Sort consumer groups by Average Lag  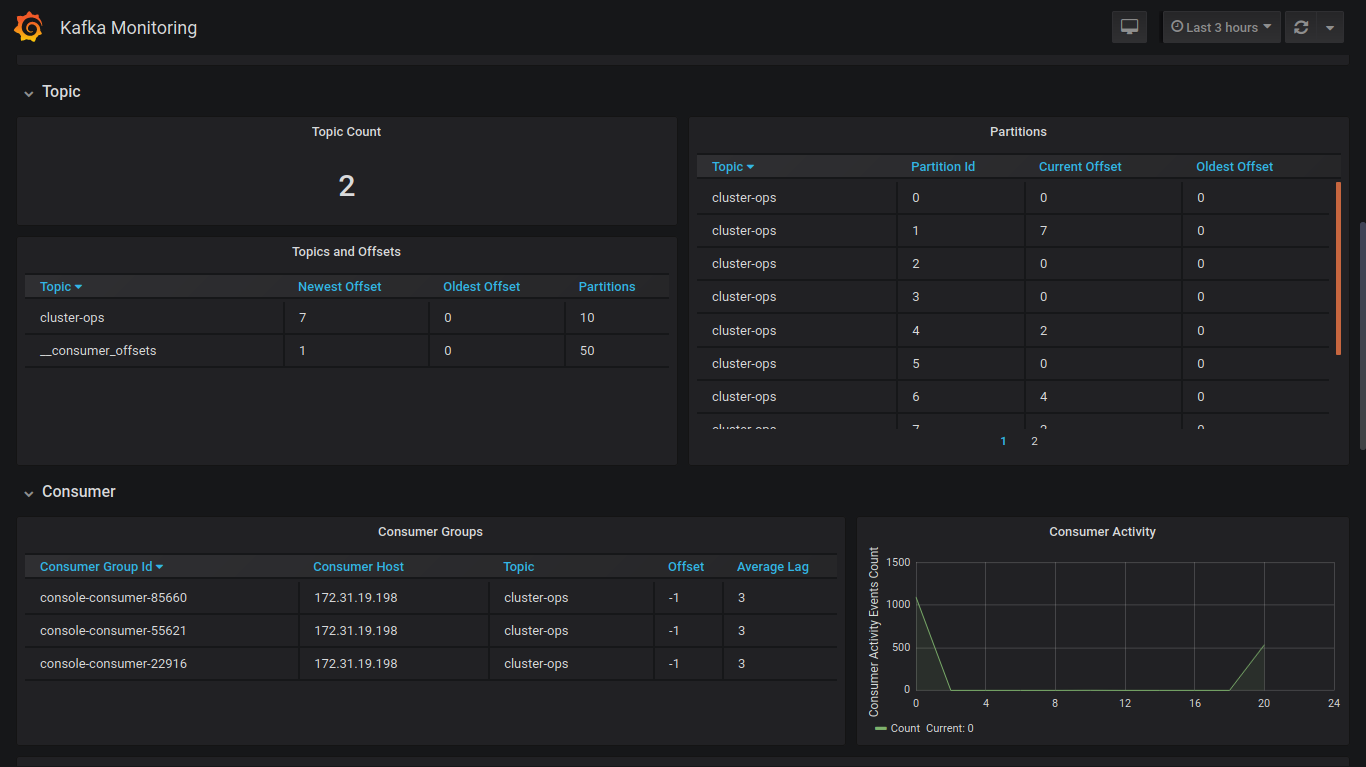(x=772, y=567)
